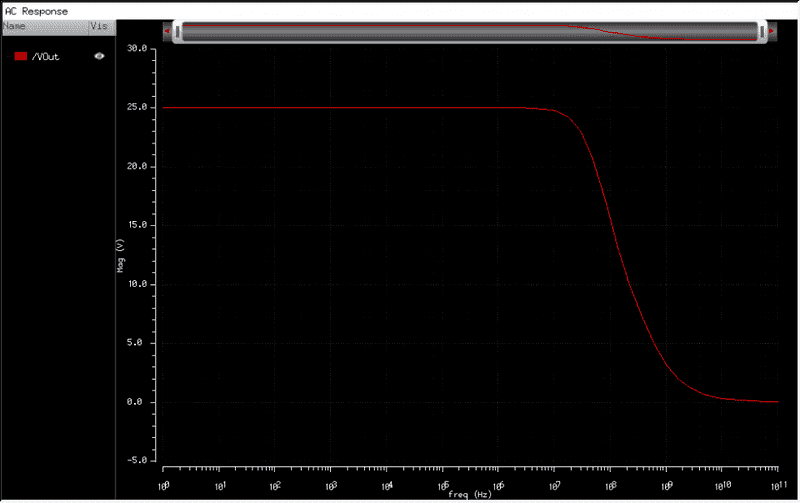Click the 10.0 tick label on y-axis
Screen dimensions: 800x503
137,284
